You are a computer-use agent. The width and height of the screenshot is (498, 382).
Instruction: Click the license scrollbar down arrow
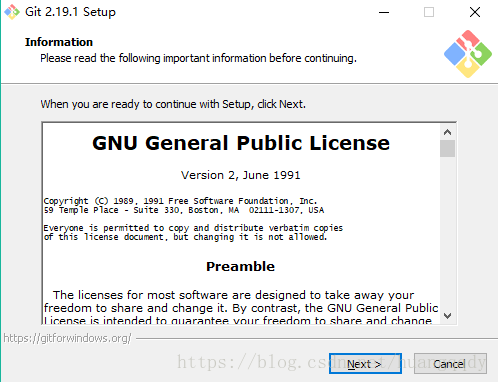pos(447,315)
